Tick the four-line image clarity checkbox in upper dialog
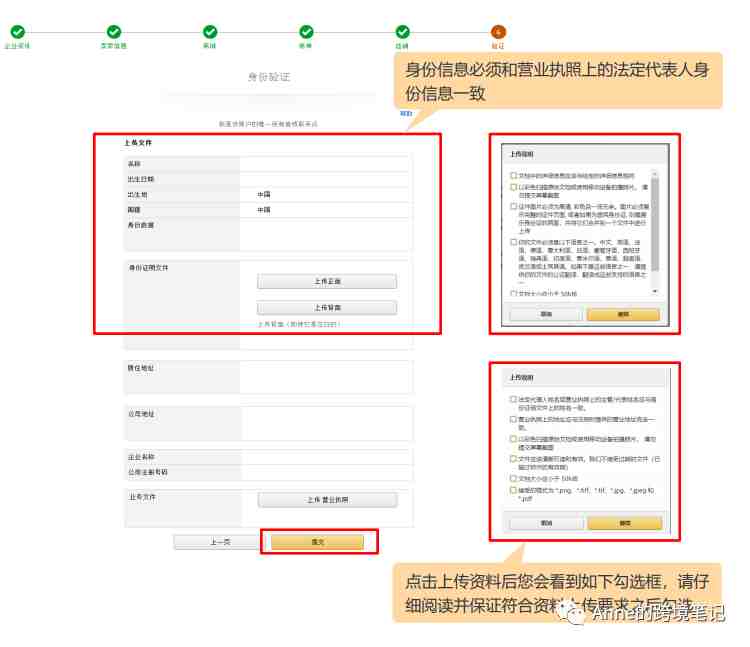Screen dimensions: 750x647 tap(514, 207)
